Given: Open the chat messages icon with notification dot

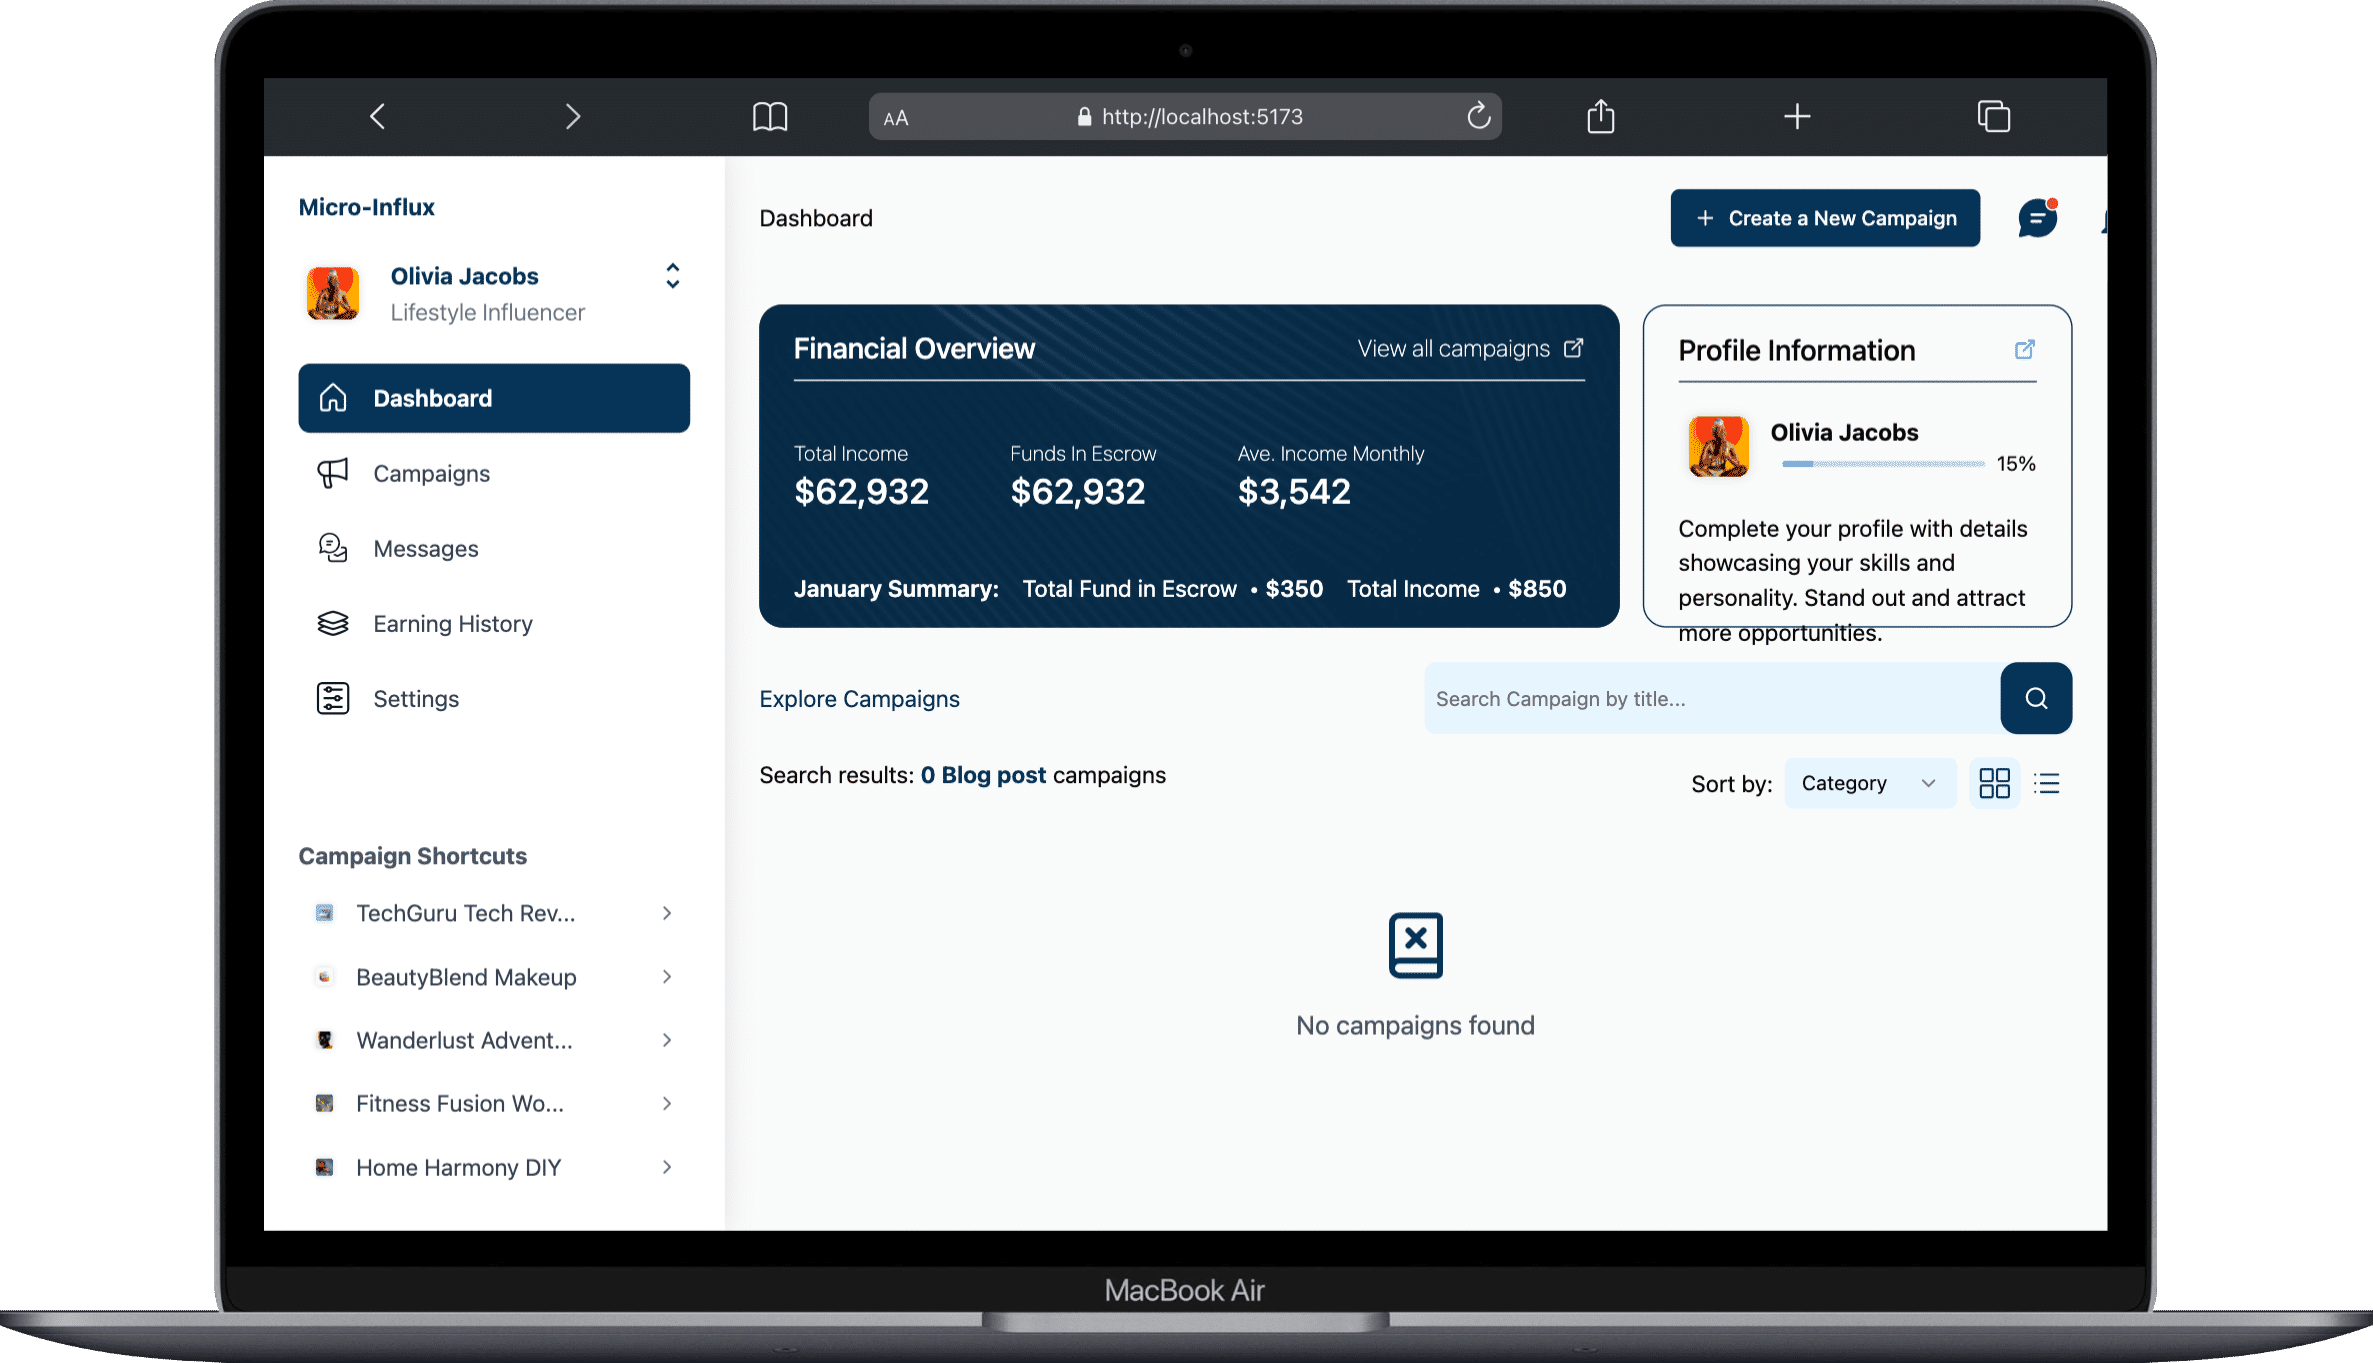Looking at the screenshot, I should [x=2036, y=218].
